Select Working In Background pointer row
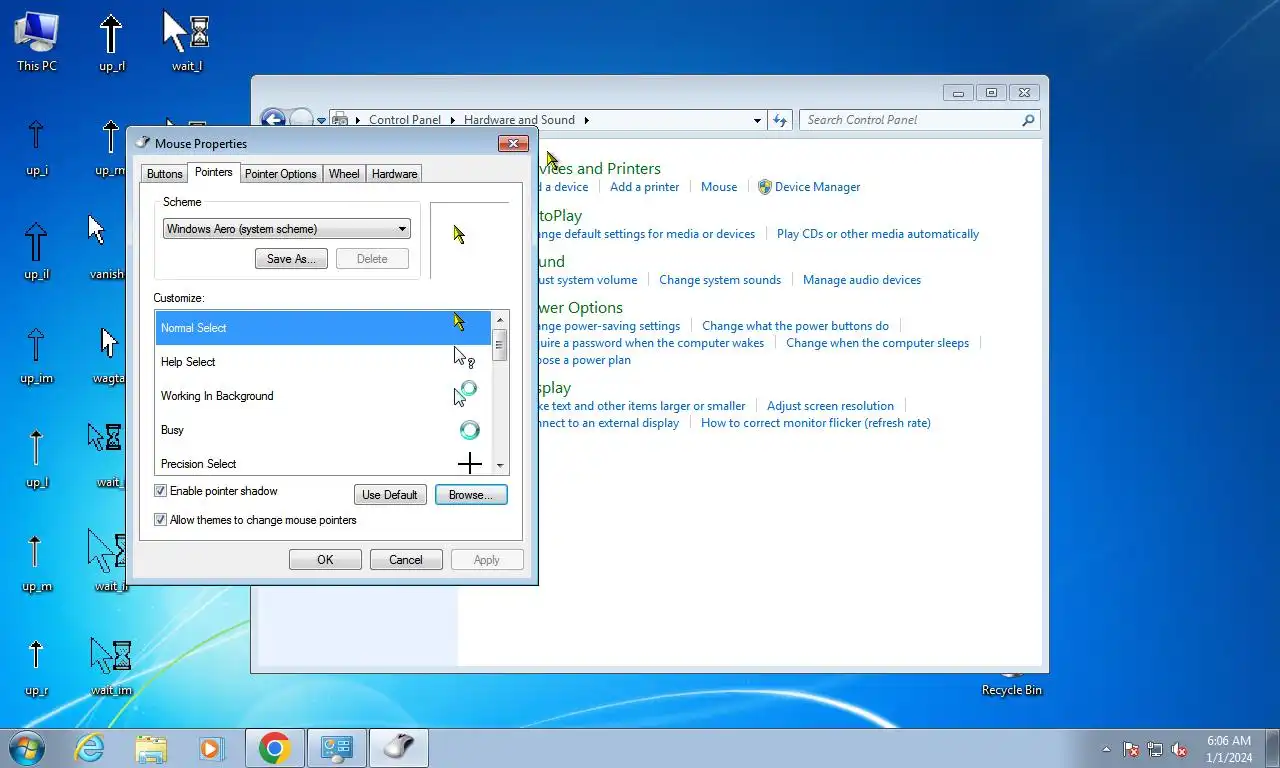The height and width of the screenshot is (768, 1280). coord(323,396)
